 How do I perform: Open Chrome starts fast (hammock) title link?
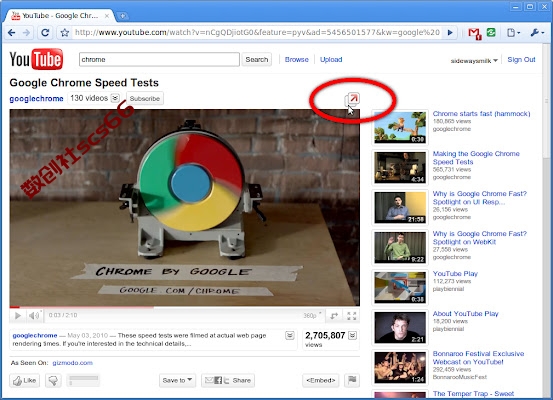pos(481,114)
